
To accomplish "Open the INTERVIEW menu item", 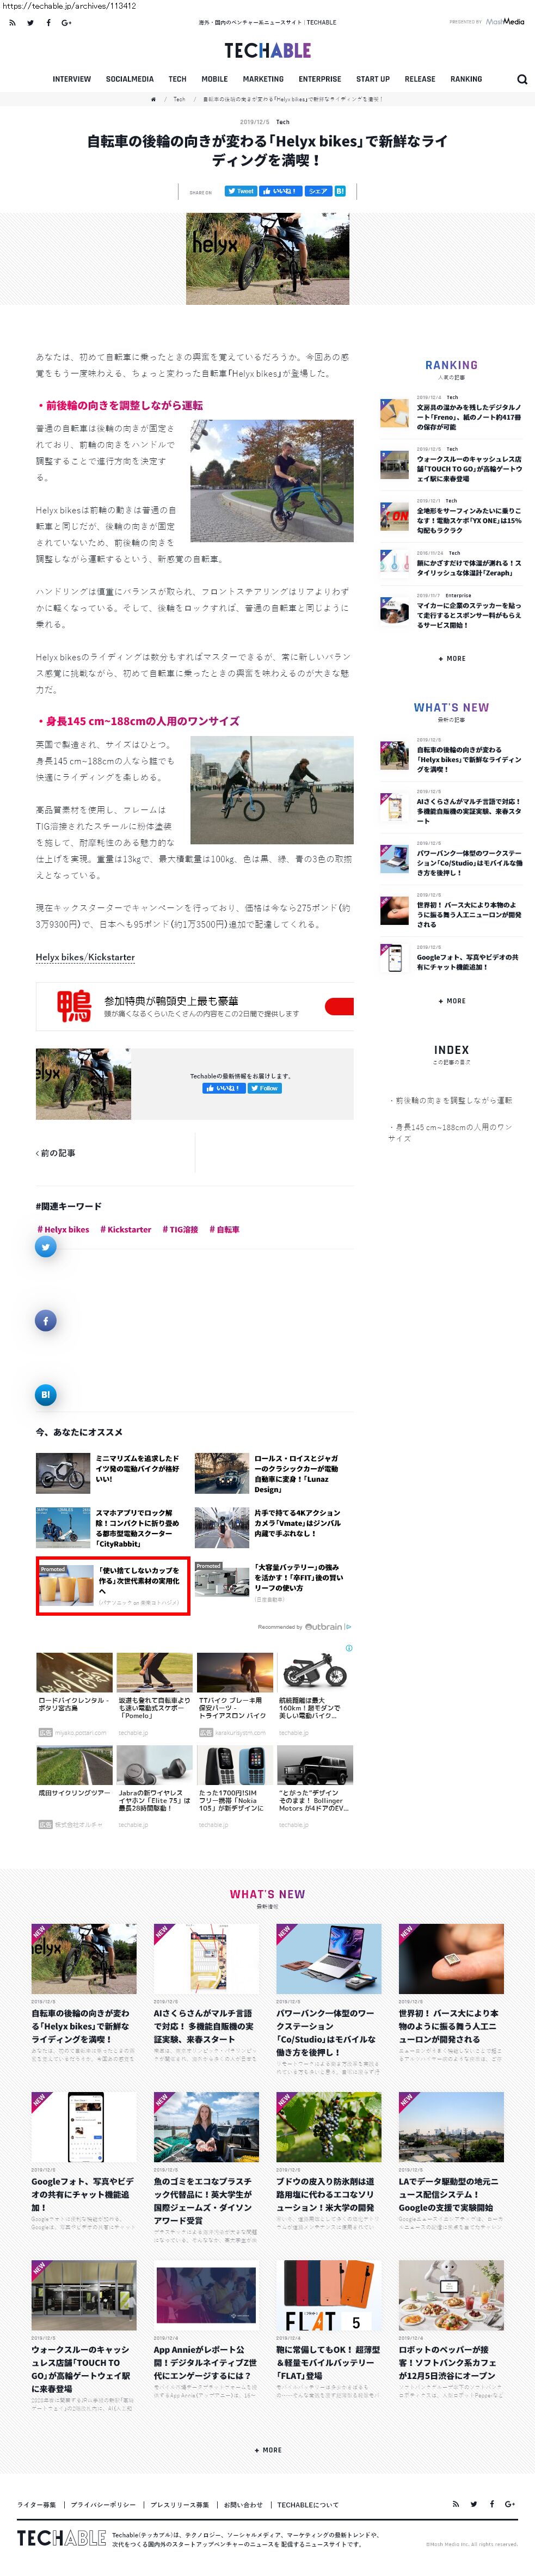I will point(71,79).
